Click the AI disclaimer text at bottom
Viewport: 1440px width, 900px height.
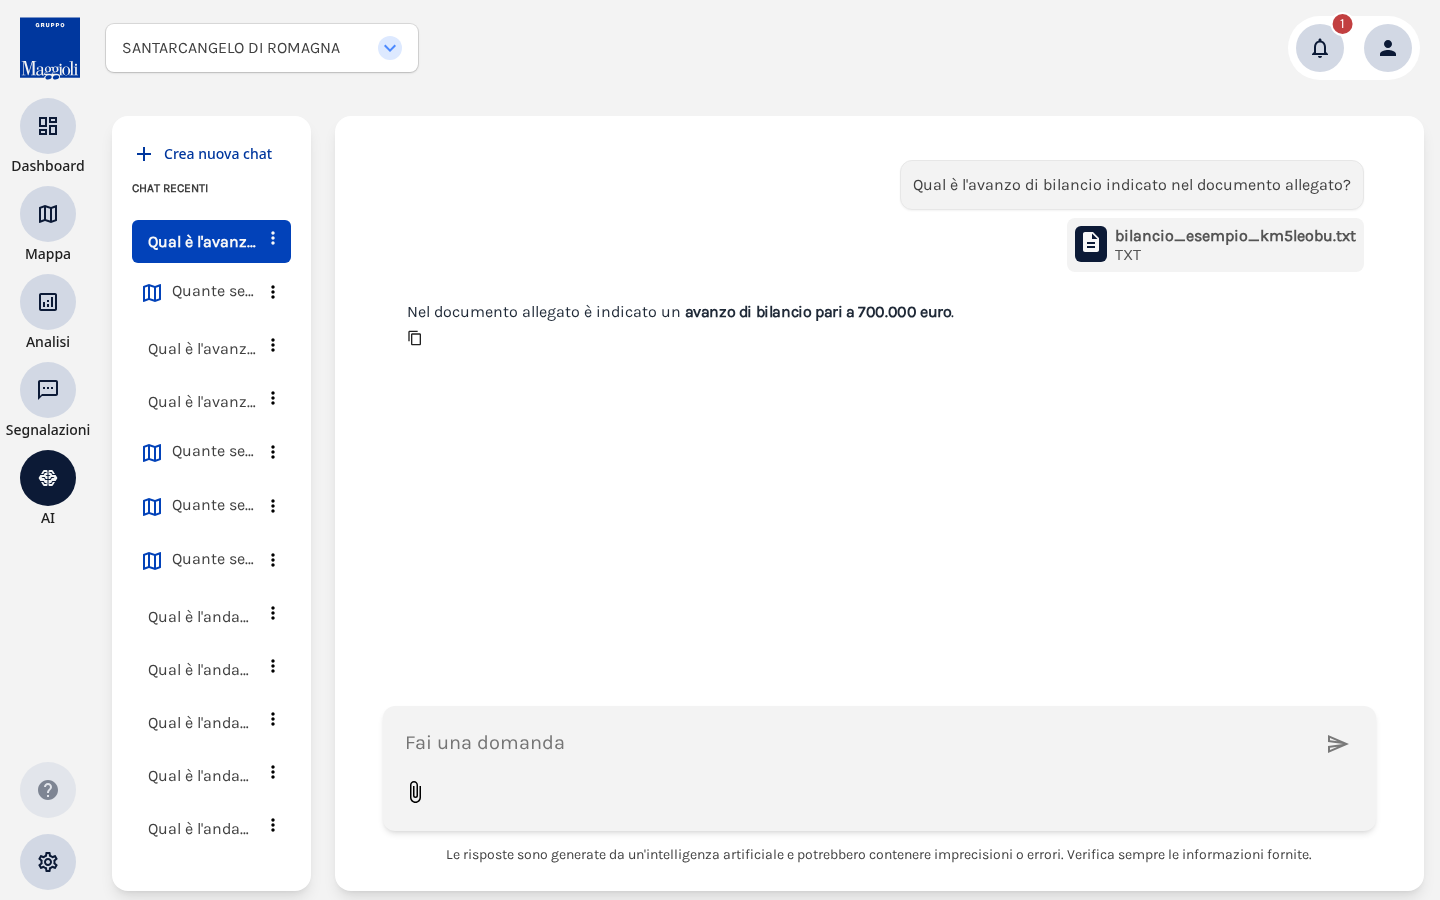point(879,855)
